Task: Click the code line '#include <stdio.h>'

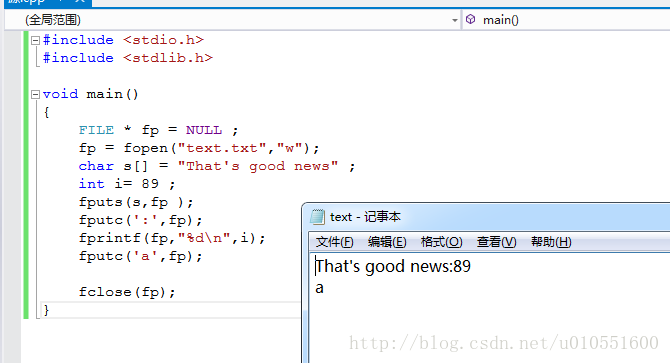Action: click(x=123, y=40)
